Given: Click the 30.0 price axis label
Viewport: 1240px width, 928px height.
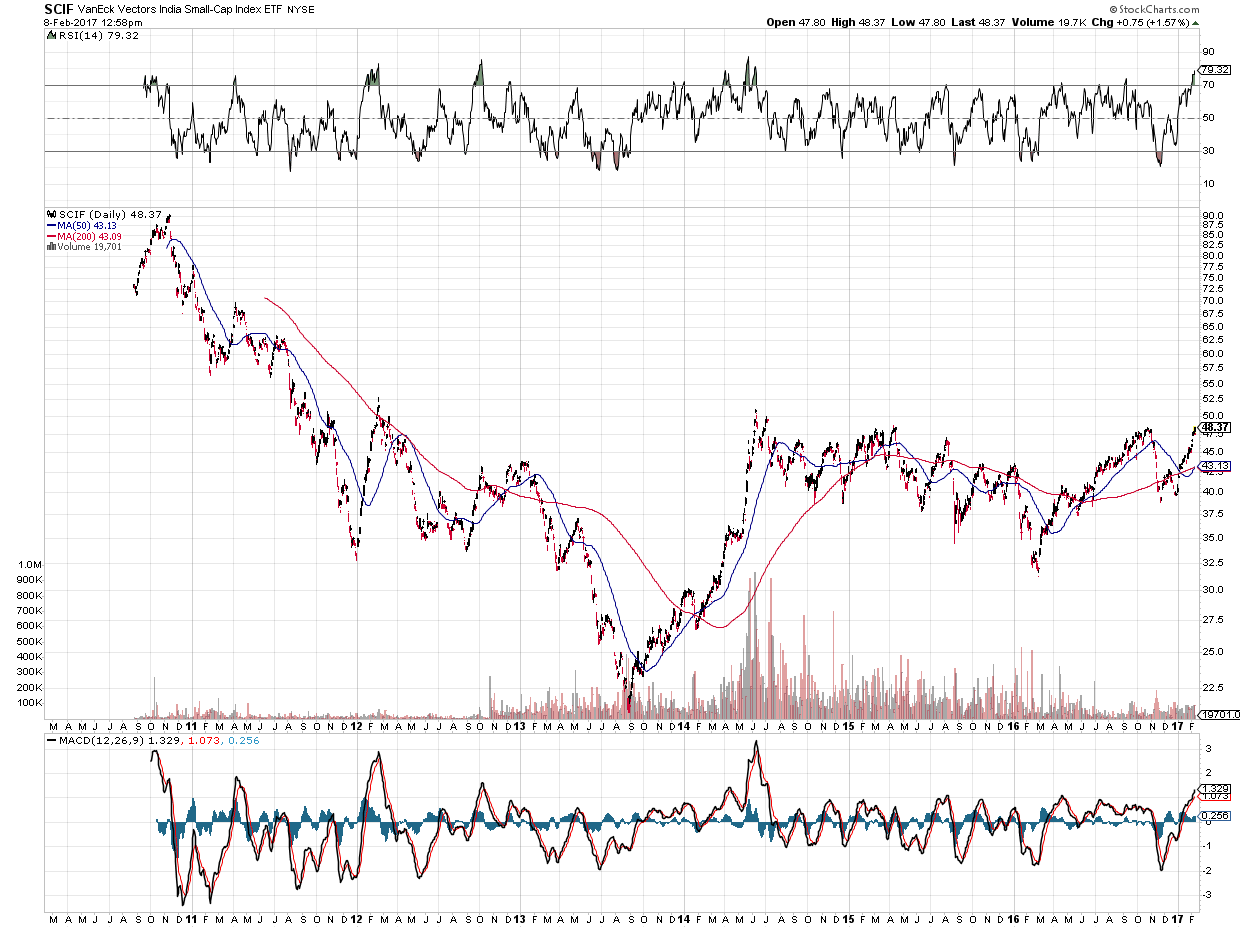Looking at the screenshot, I should click(x=1212, y=589).
